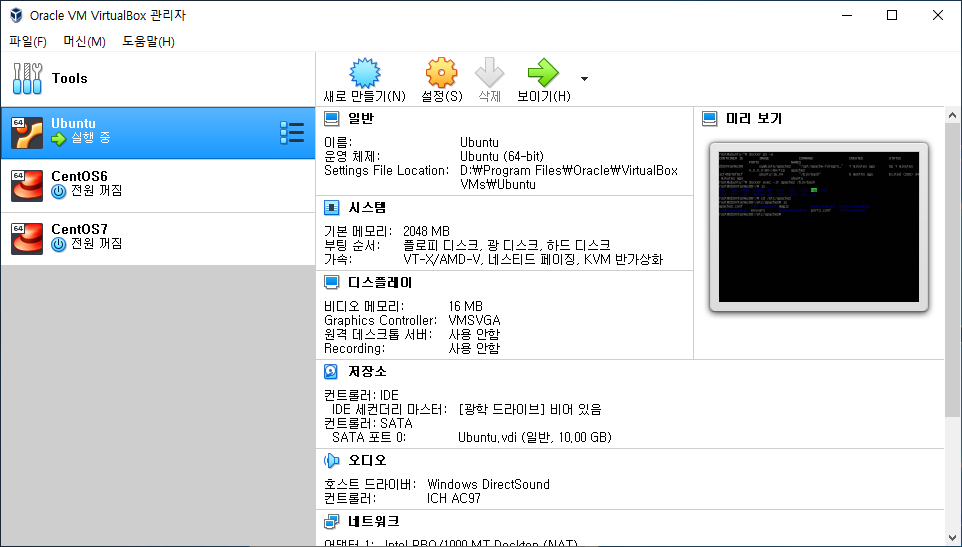Open the 저장소 section title link
The image size is (962, 547).
pos(367,372)
